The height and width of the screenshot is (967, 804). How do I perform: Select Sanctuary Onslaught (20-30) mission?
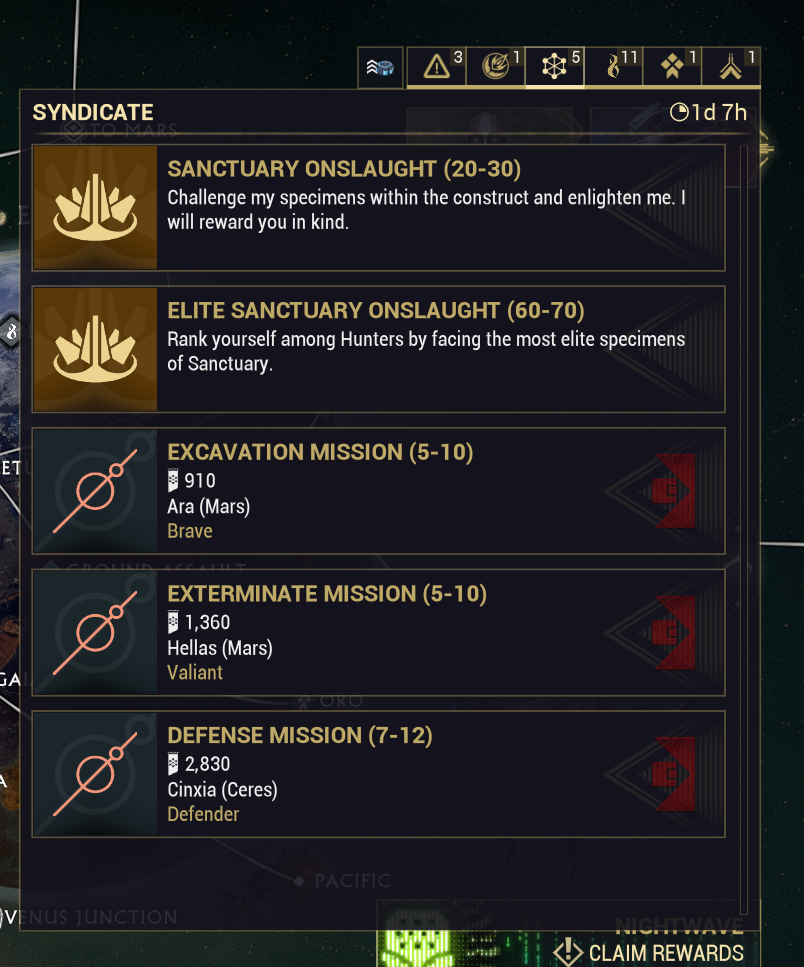tap(440, 208)
